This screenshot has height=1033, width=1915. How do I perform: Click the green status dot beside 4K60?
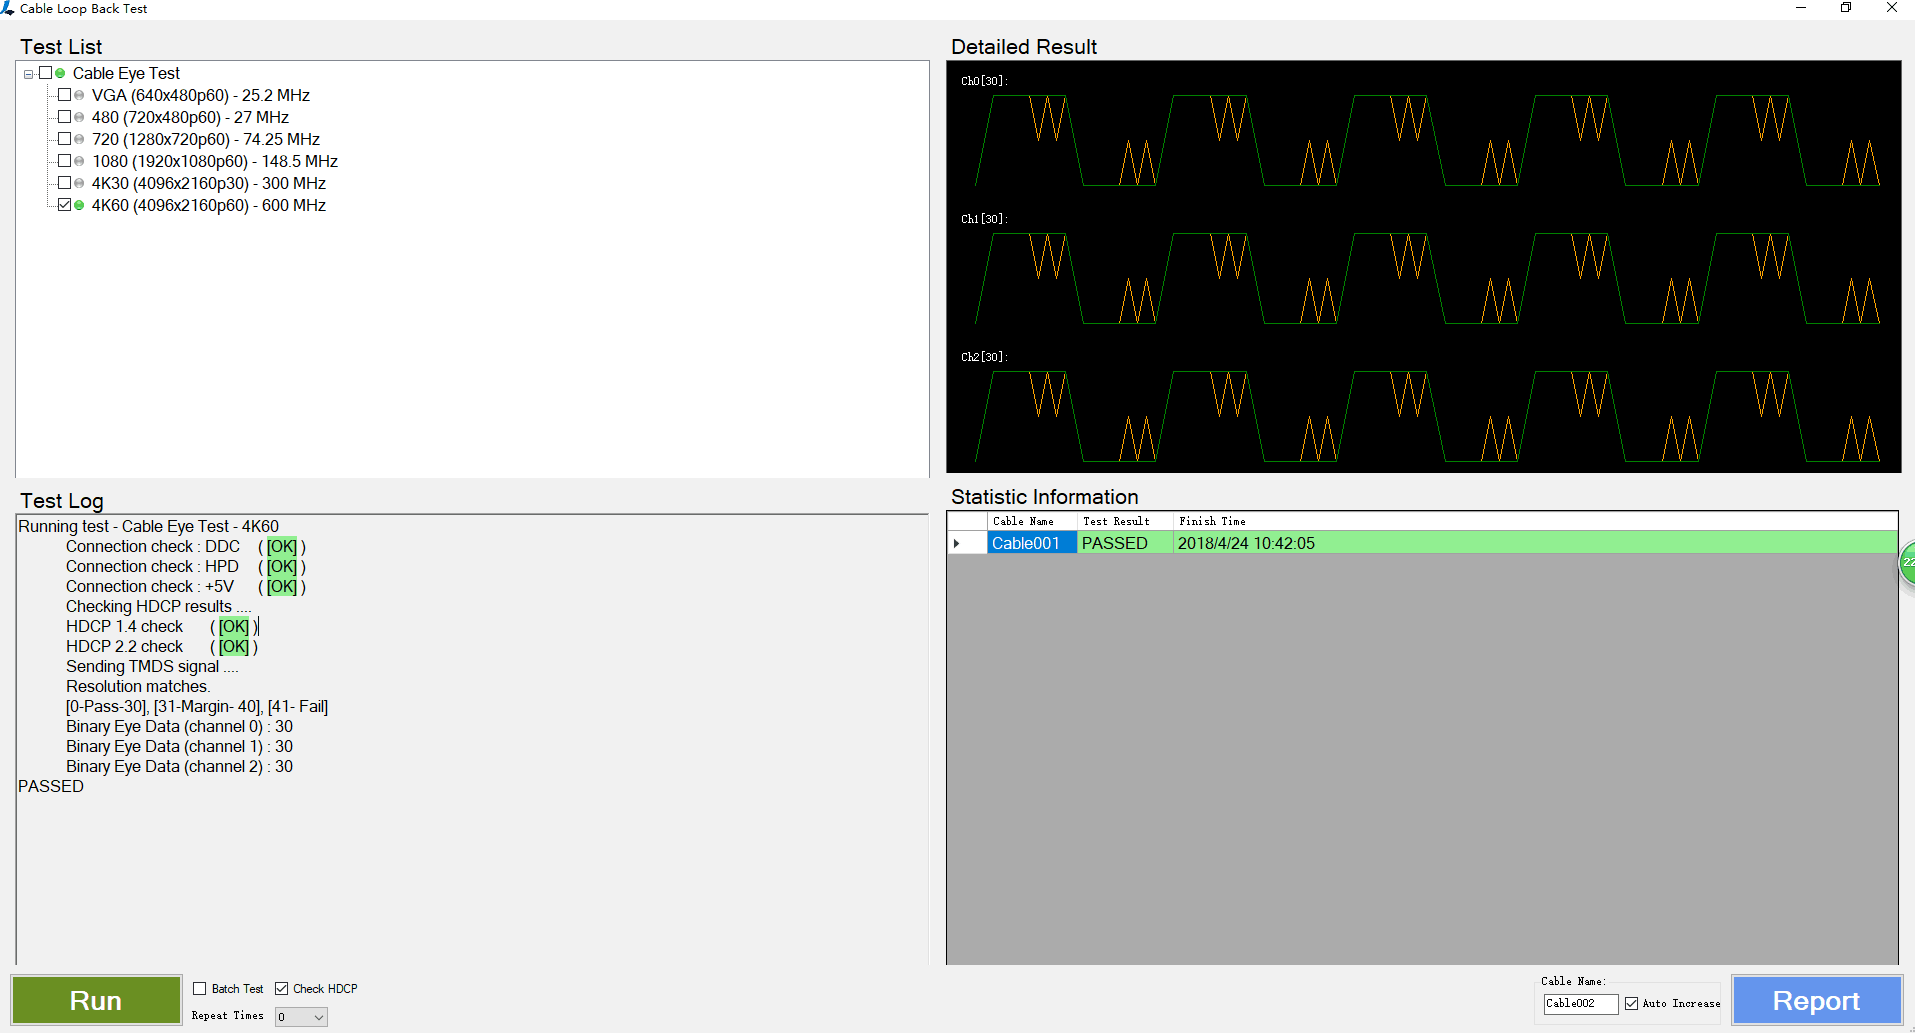(79, 205)
